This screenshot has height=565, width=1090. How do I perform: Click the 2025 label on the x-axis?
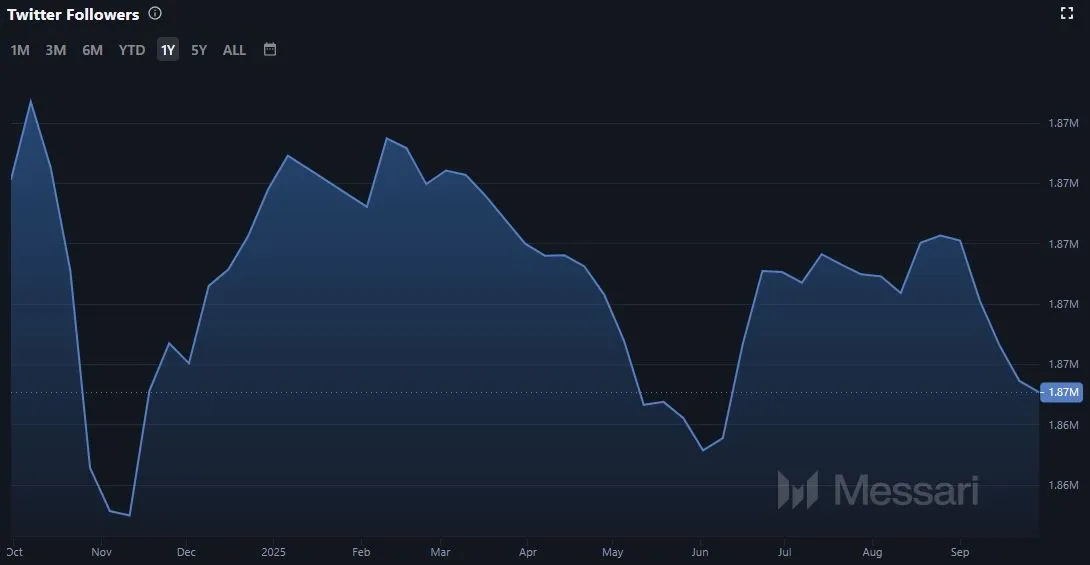tap(273, 551)
